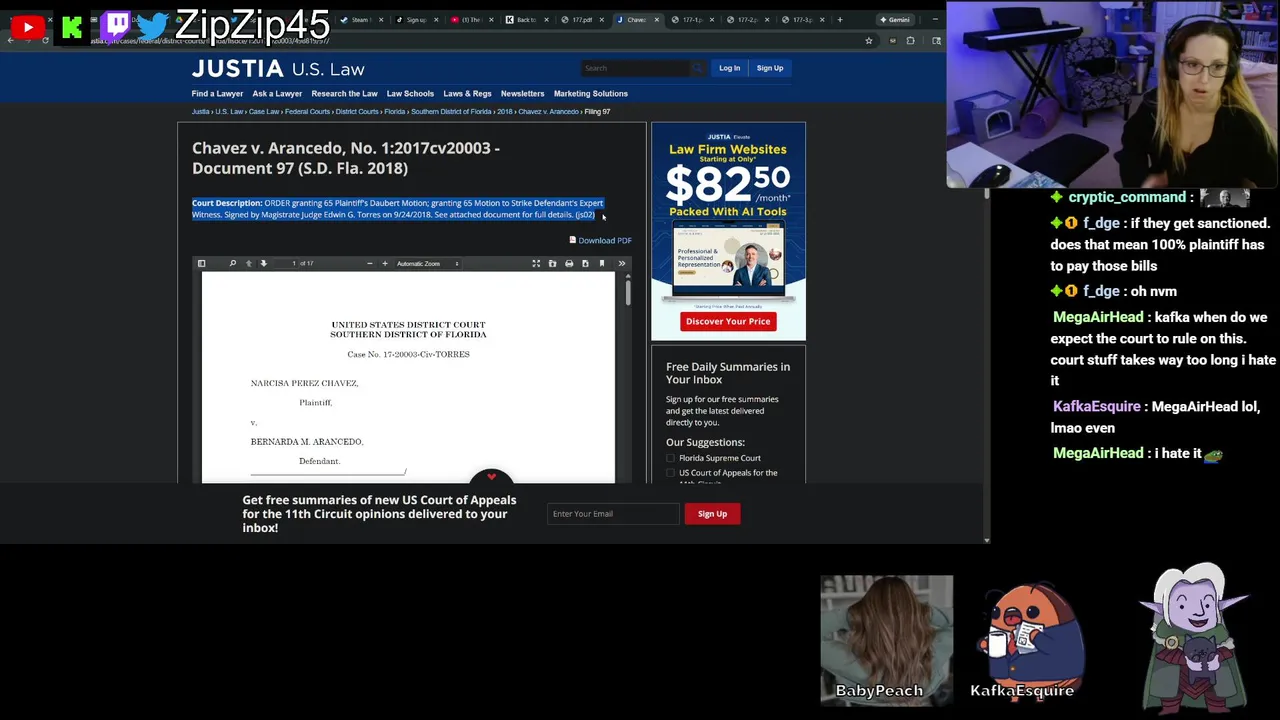1280x720 pixels.
Task: Click the Federal Courts breadcrumb
Action: click(x=307, y=112)
